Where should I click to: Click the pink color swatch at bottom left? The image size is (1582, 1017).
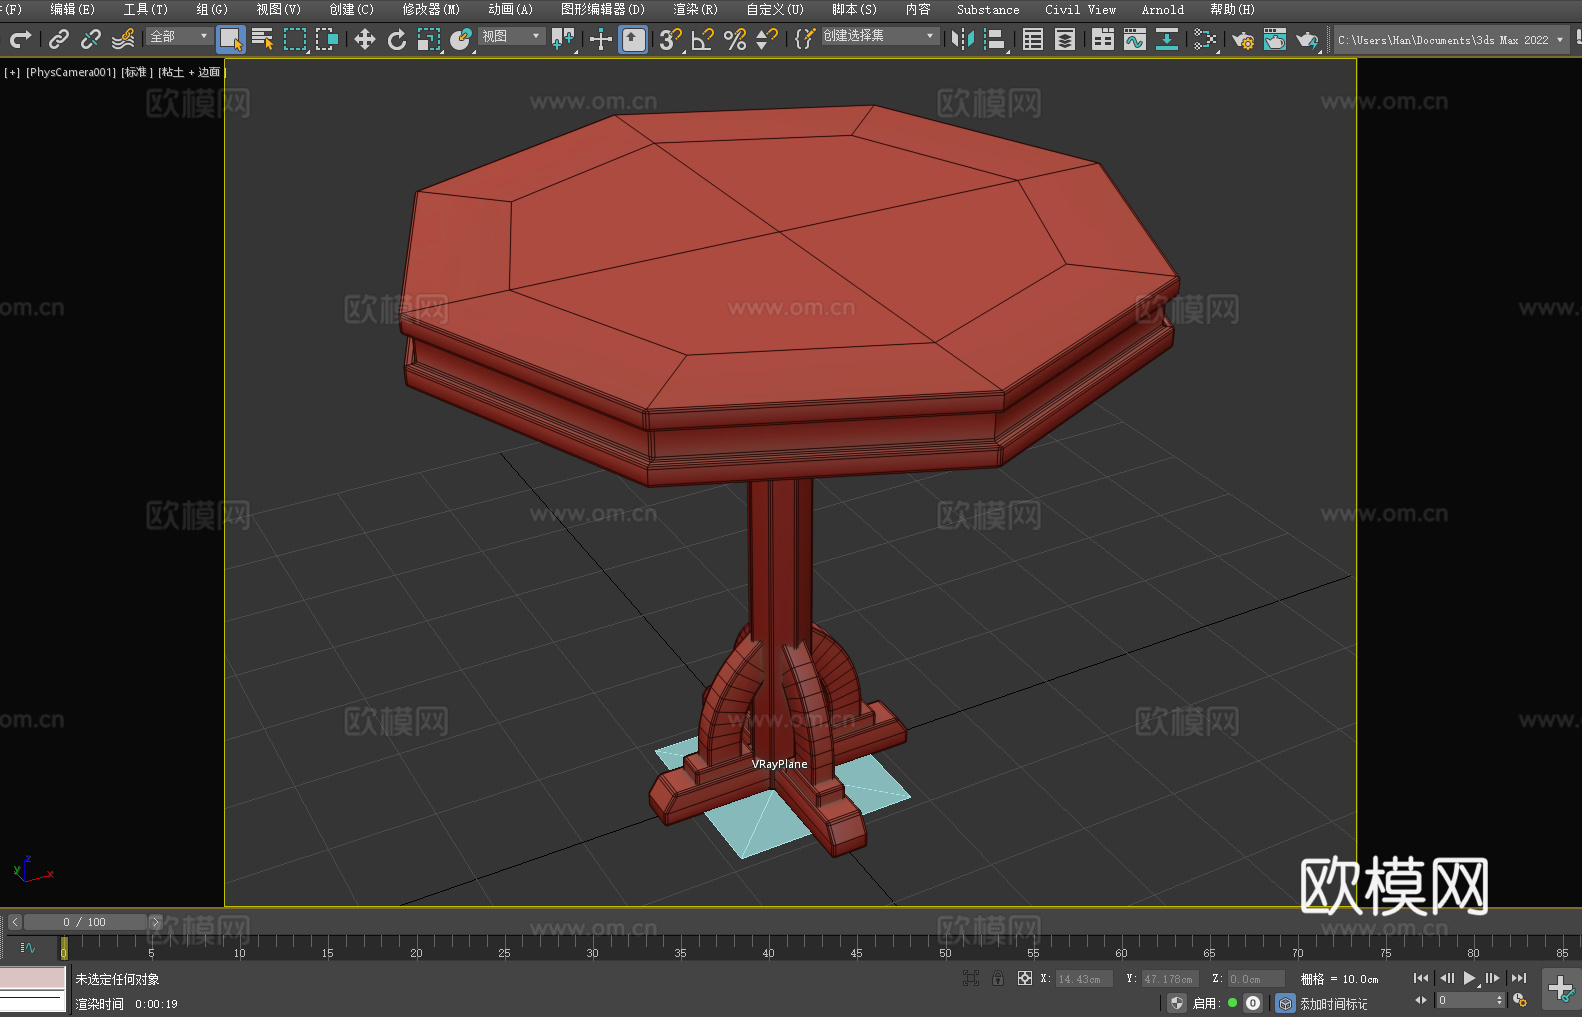[x=32, y=977]
